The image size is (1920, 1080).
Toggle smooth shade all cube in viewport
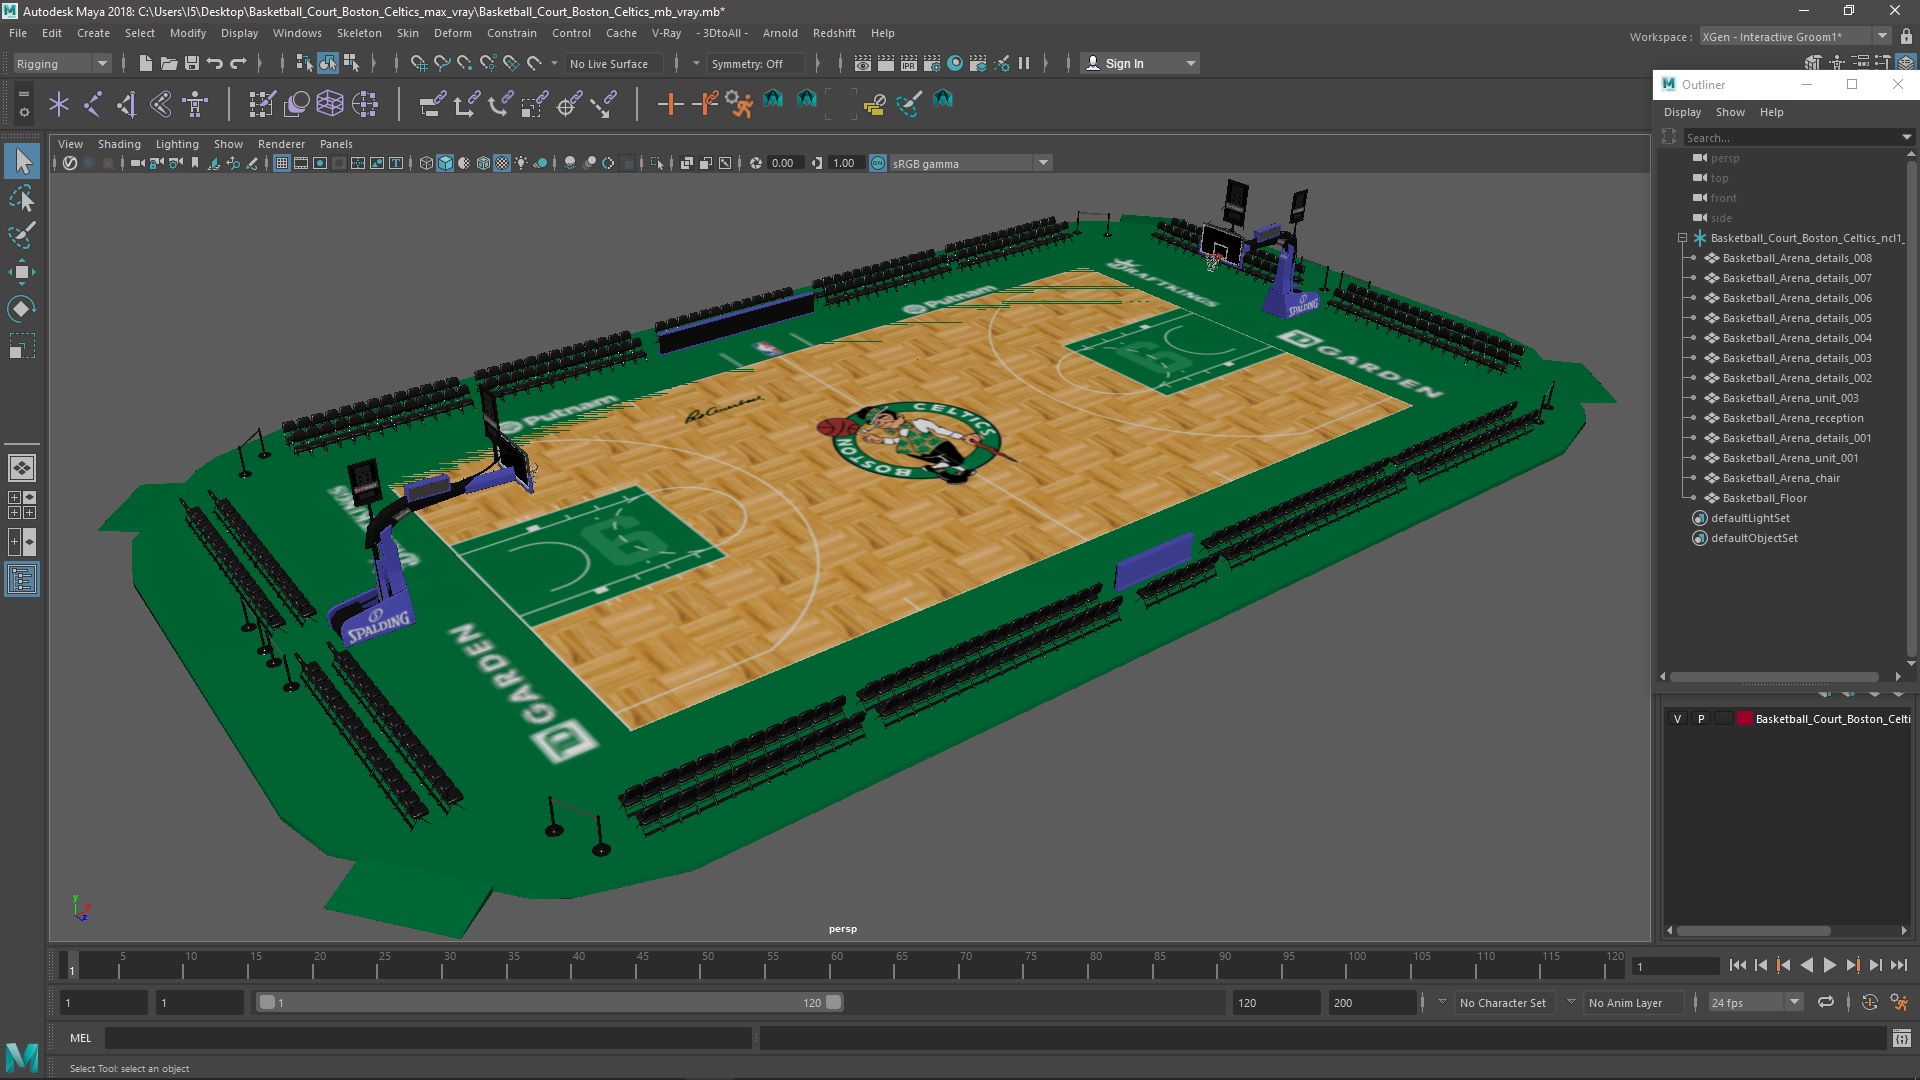click(445, 163)
